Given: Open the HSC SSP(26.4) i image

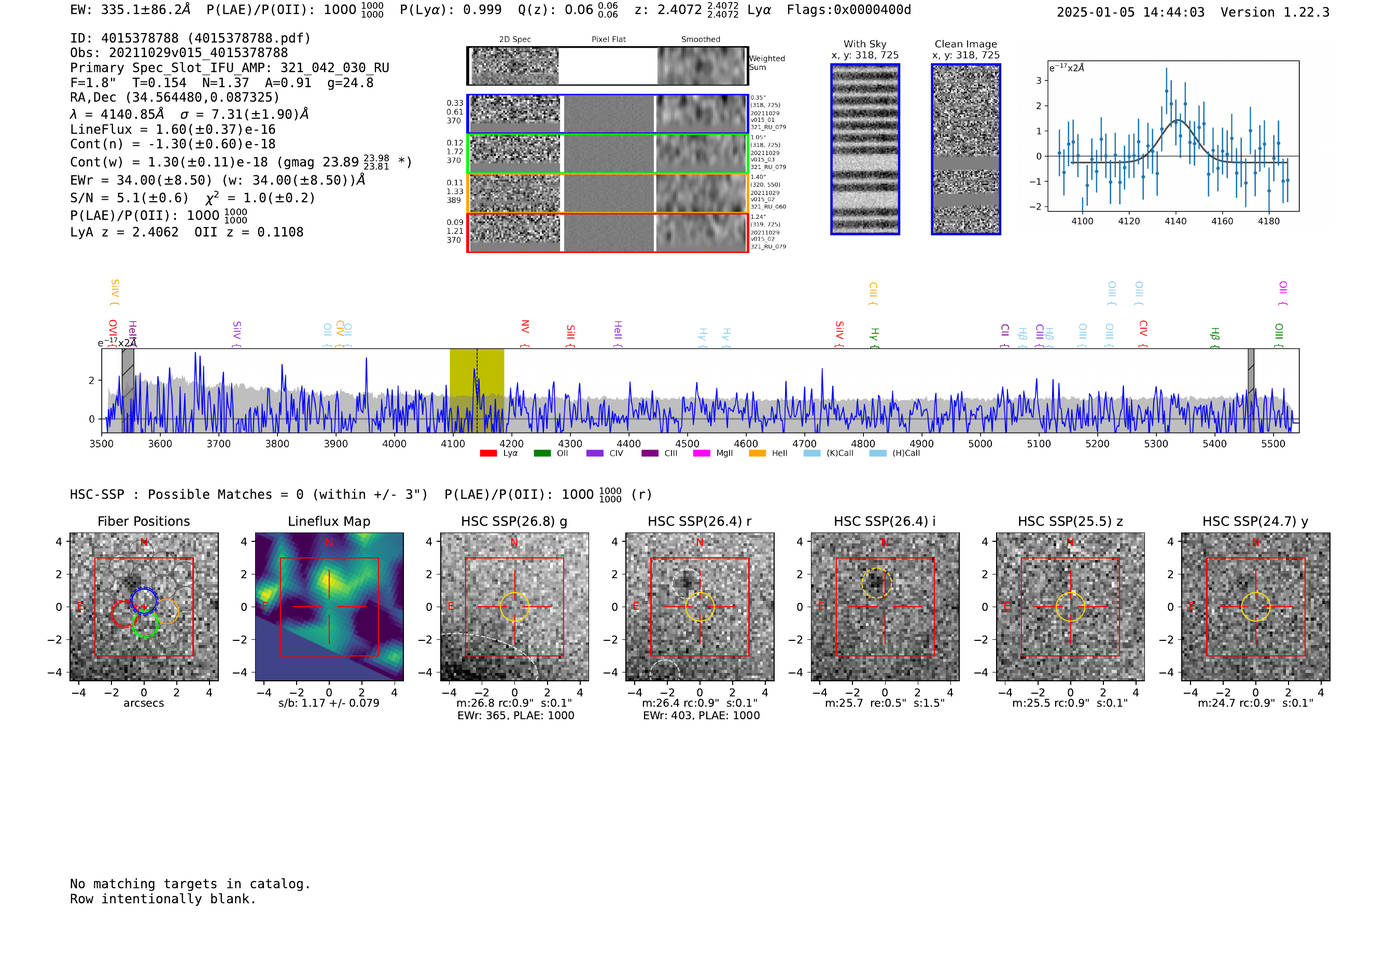Looking at the screenshot, I should pyautogui.click(x=885, y=607).
